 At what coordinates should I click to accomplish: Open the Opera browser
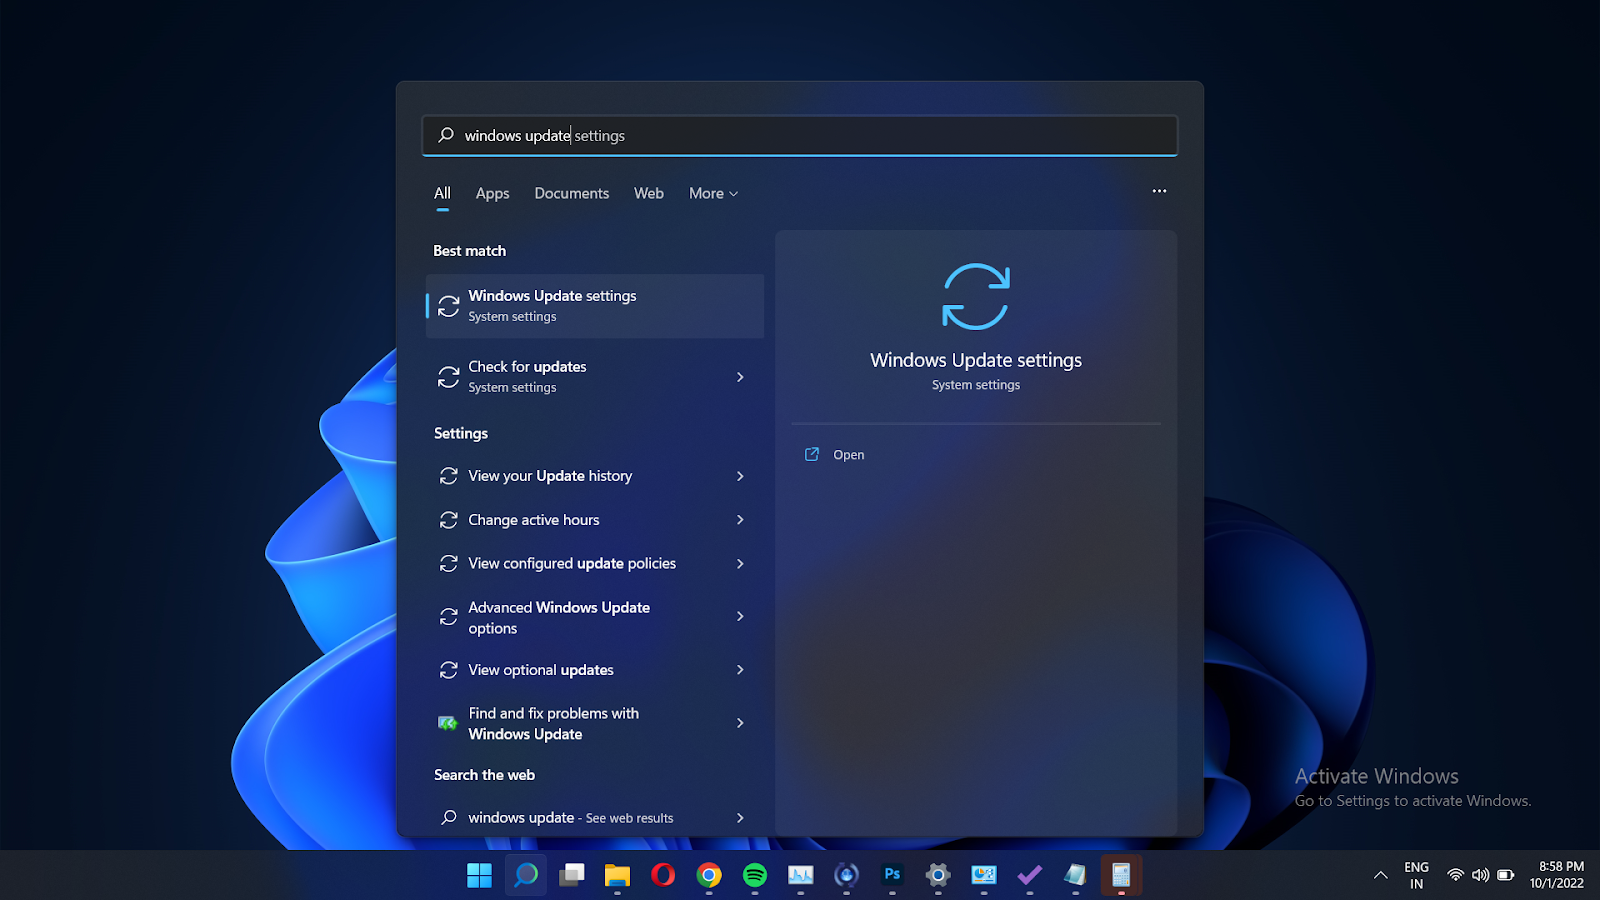(663, 875)
